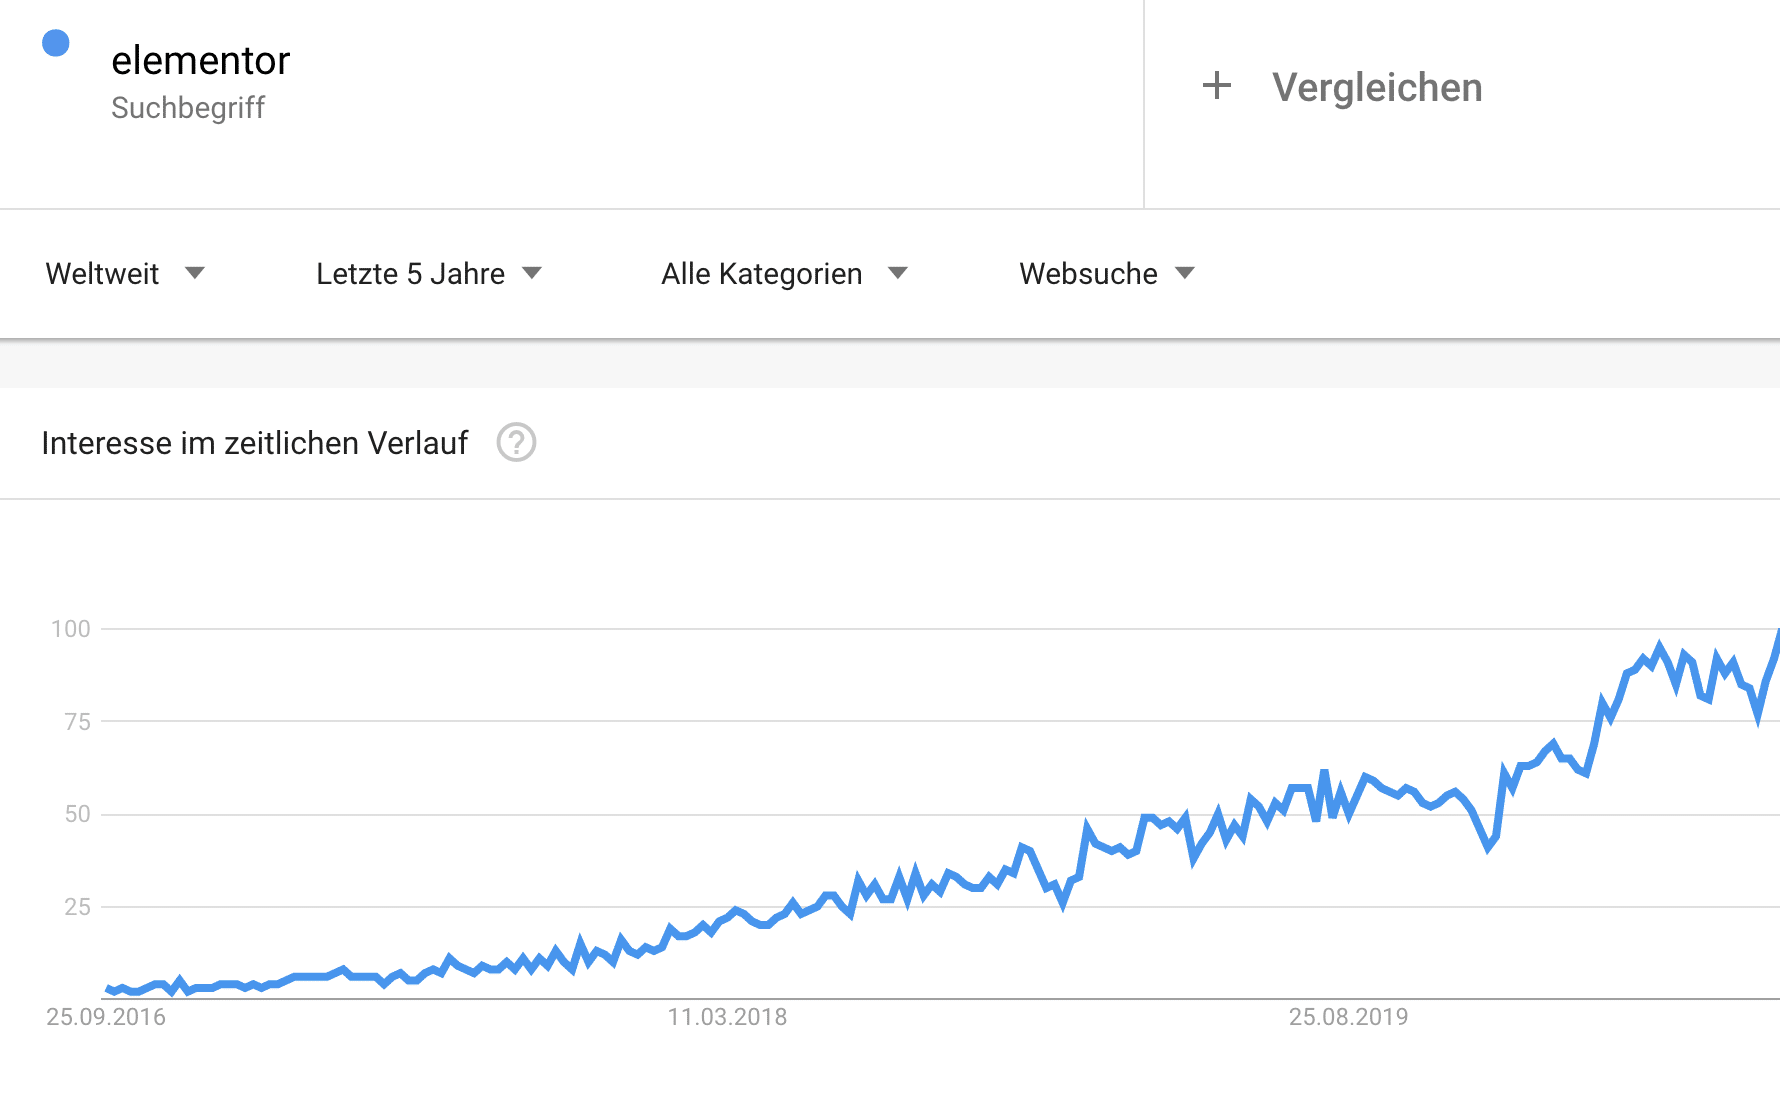The height and width of the screenshot is (1116, 1780).
Task: Click the 25.08.2019 date label
Action: [1348, 1017]
